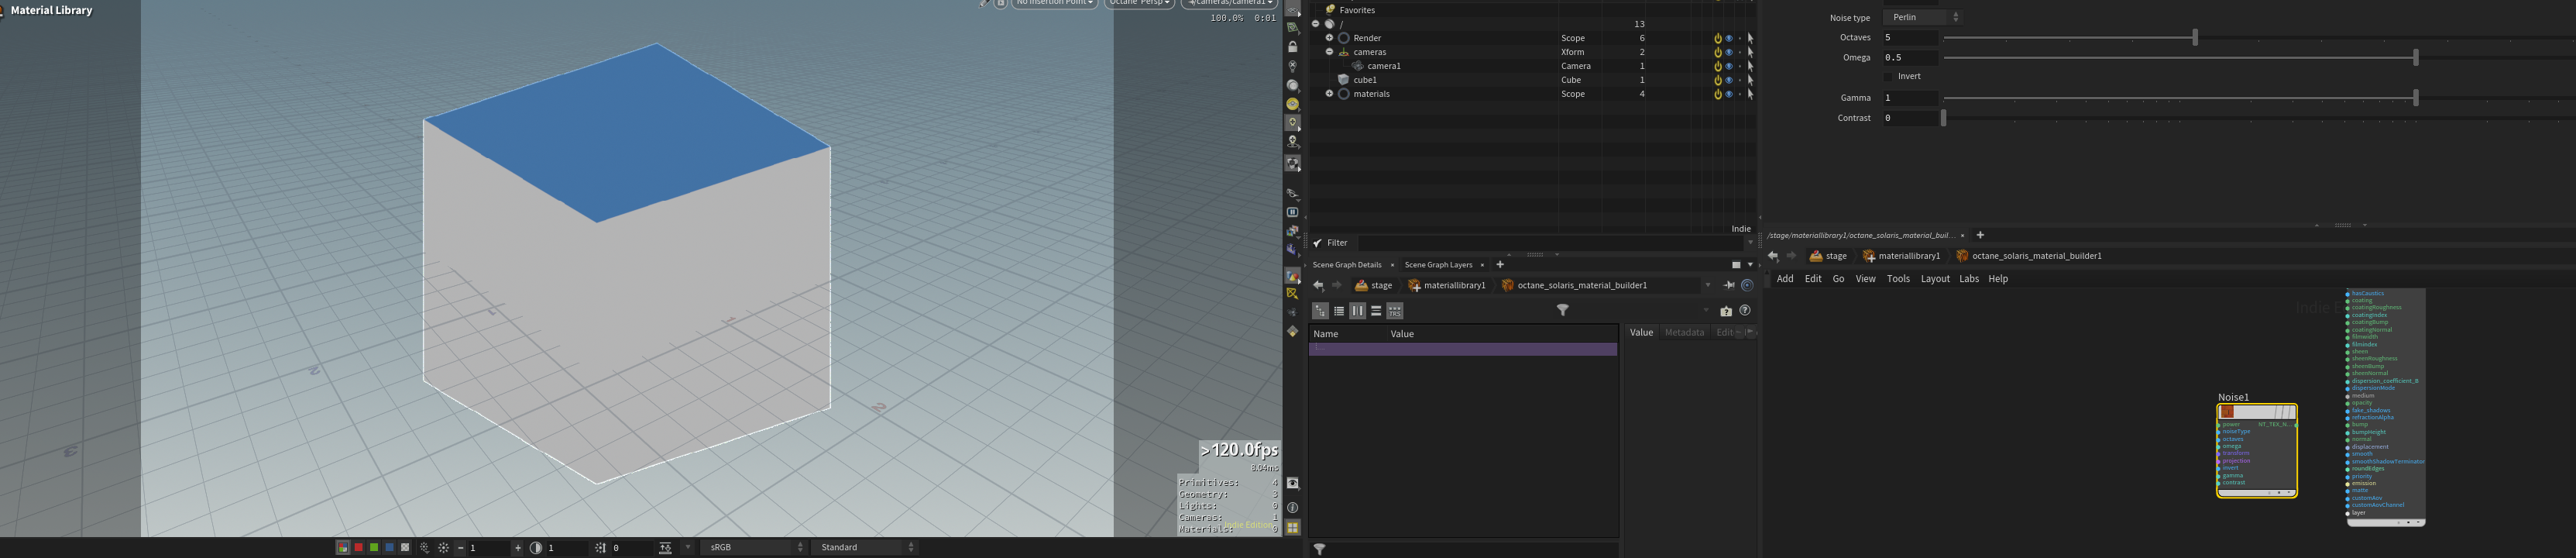Expand the Render scope in scene graph
Image resolution: width=2576 pixels, height=558 pixels.
click(1329, 38)
